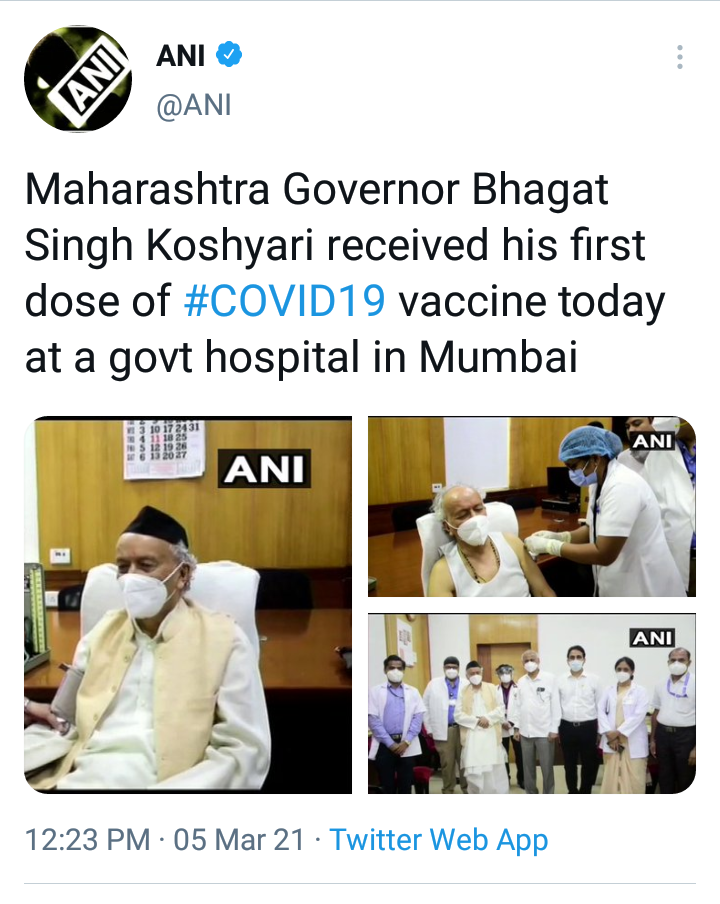The width and height of the screenshot is (720, 904).
Task: Click the 12:23 PM tweet timestamp
Action: click(88, 839)
